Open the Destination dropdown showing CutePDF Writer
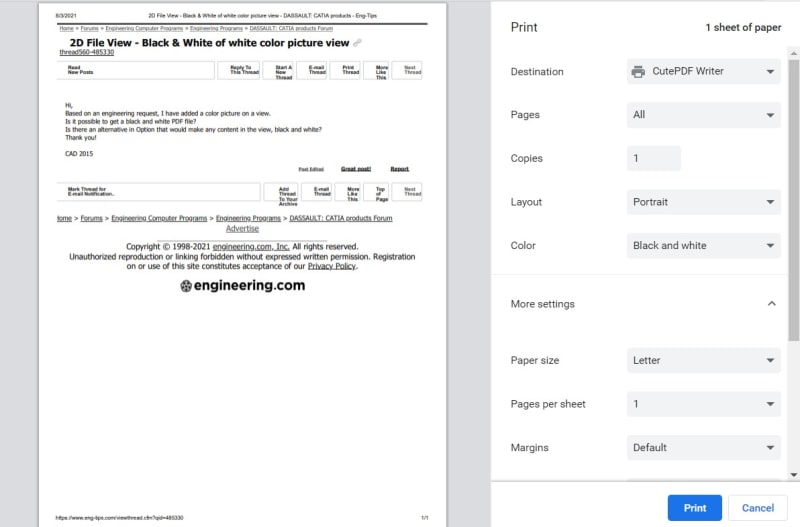800x527 pixels. pyautogui.click(x=703, y=71)
